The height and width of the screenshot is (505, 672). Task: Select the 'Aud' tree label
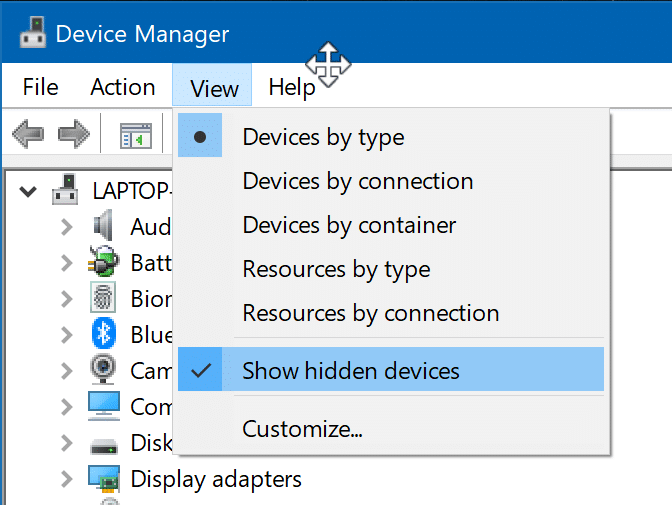[x=151, y=227]
